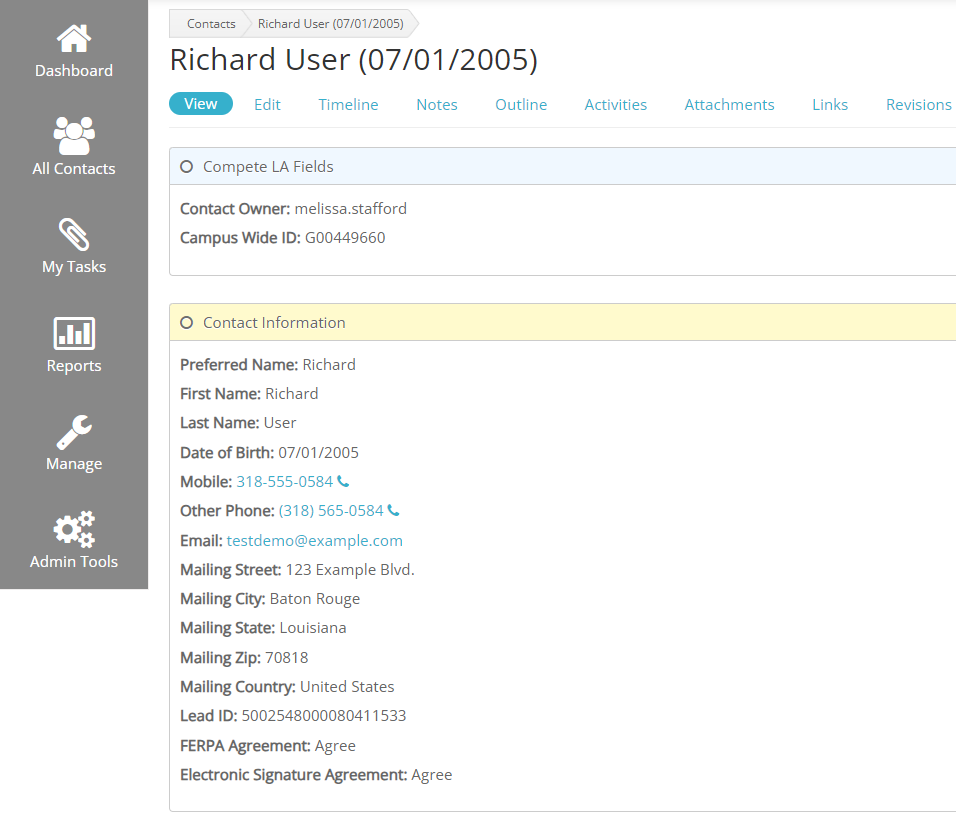Click the Richard User breadcrumb item

pos(330,23)
